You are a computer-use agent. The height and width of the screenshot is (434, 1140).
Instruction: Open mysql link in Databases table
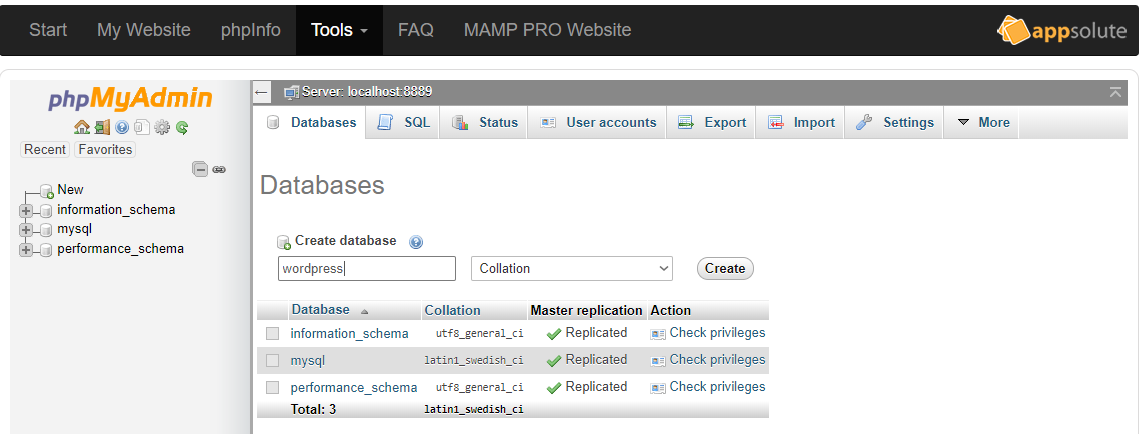pos(308,361)
